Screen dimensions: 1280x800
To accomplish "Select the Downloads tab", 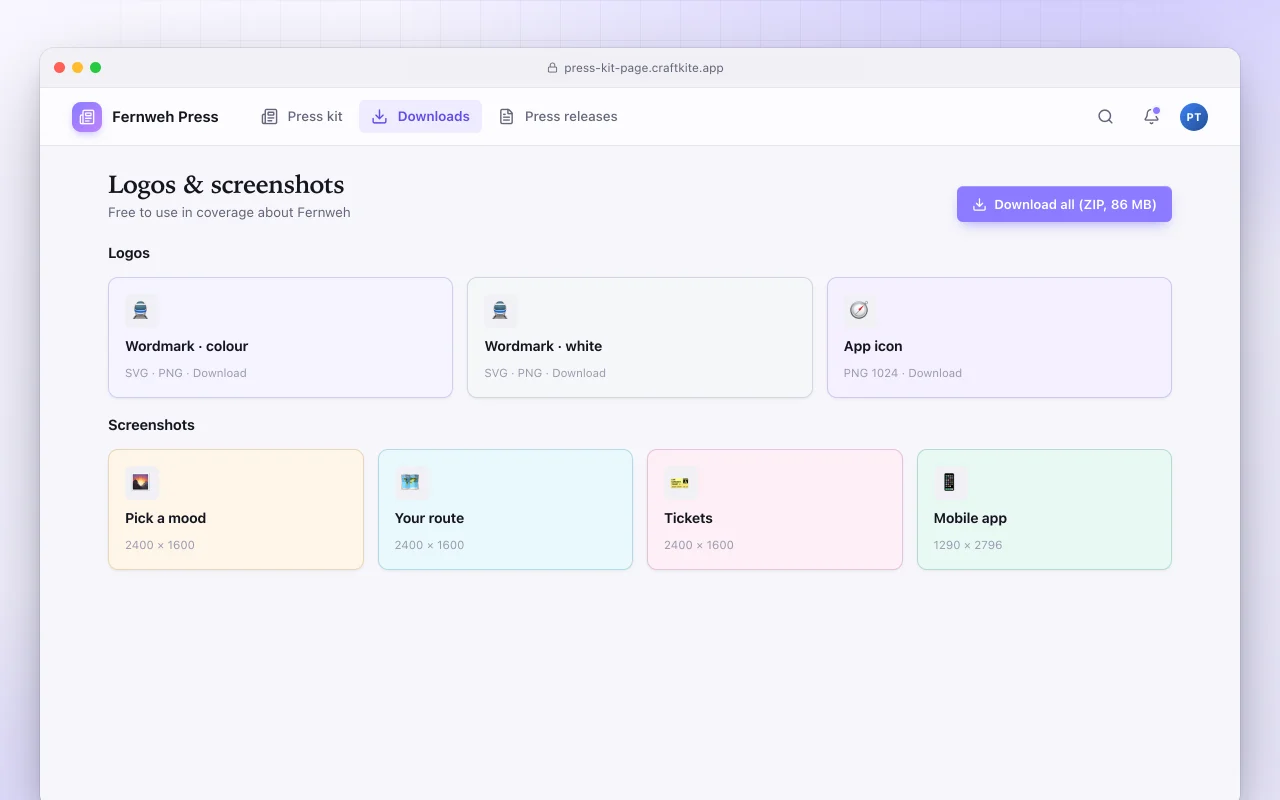I will pos(420,117).
